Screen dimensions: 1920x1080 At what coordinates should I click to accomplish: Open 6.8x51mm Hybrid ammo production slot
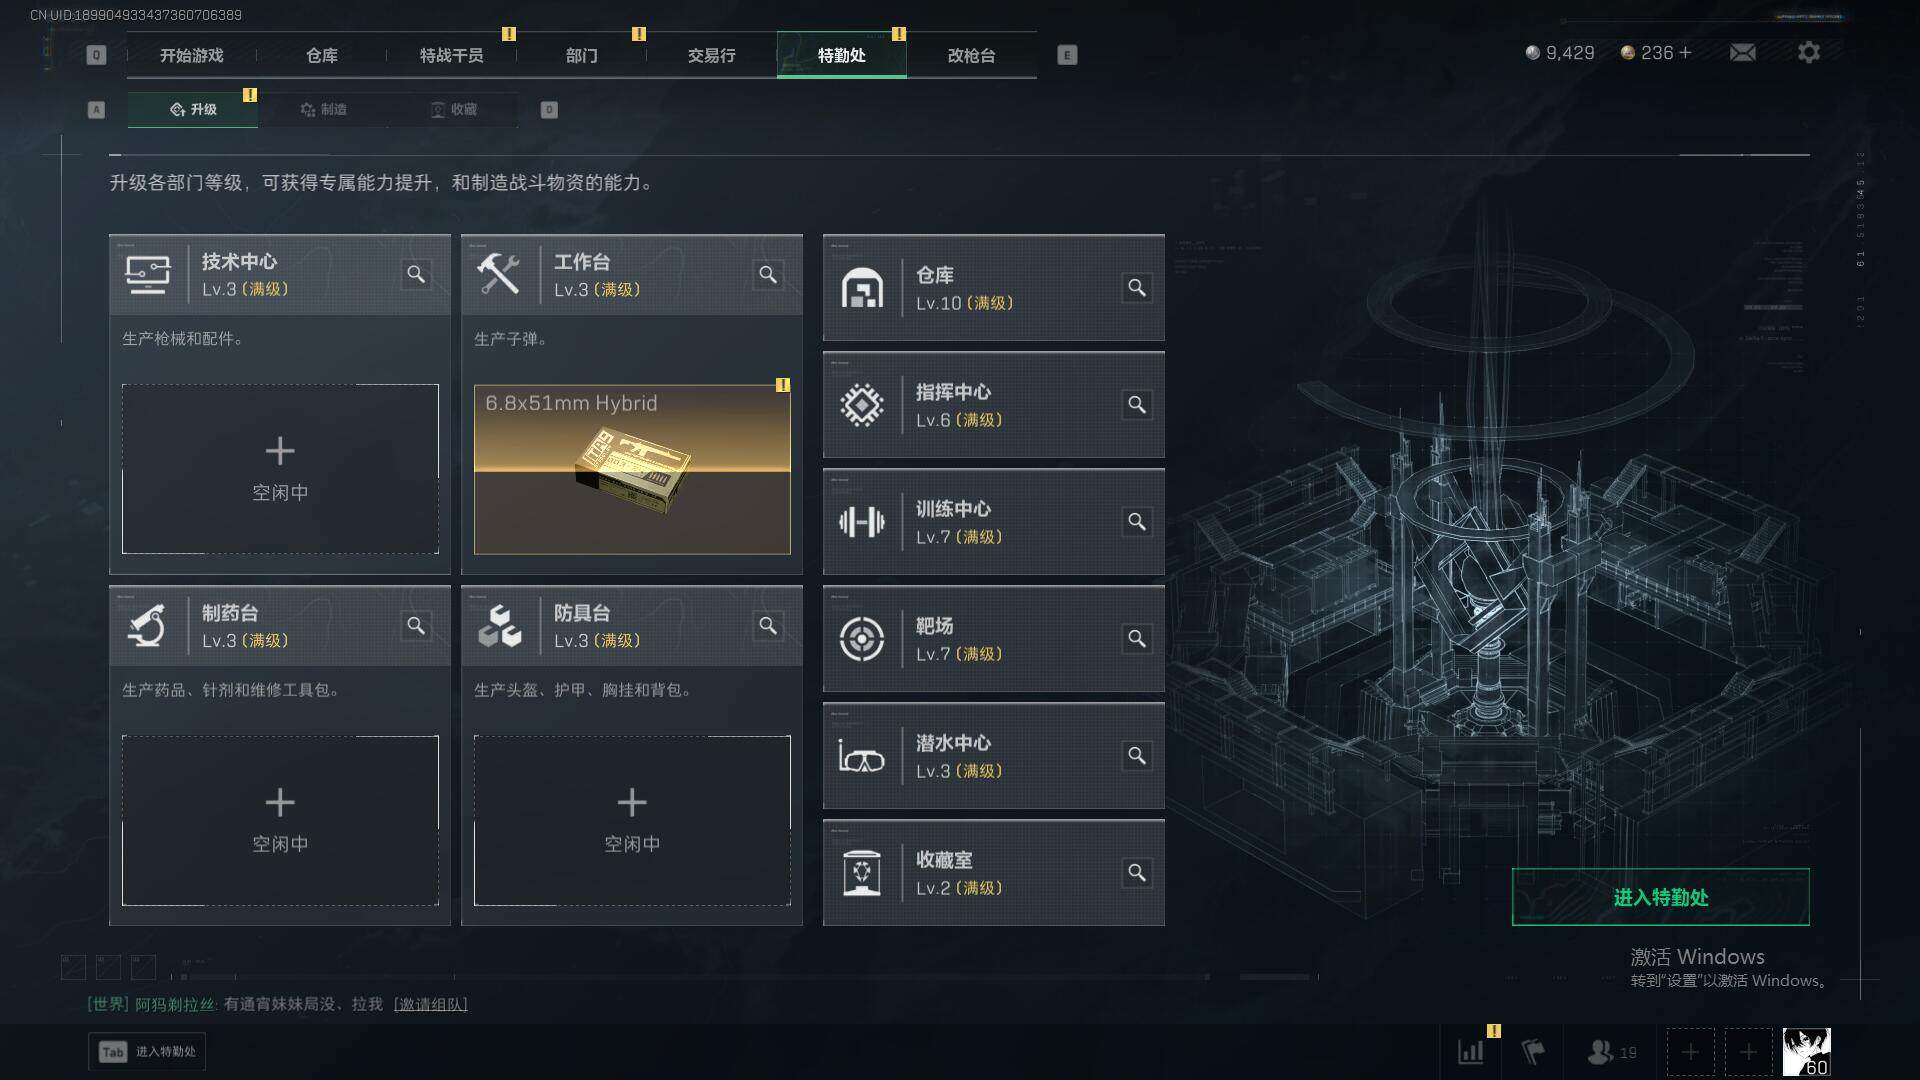632,469
